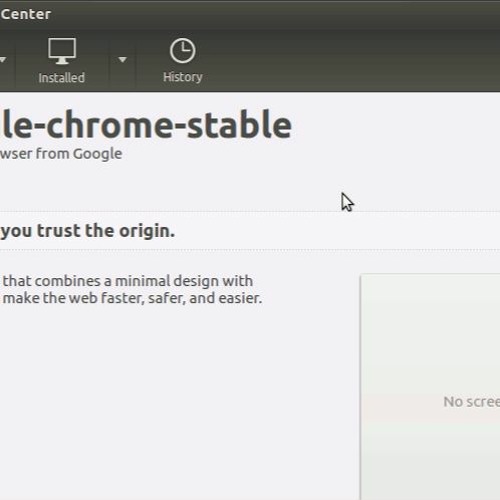
Task: Open the History clock icon
Action: 182,51
